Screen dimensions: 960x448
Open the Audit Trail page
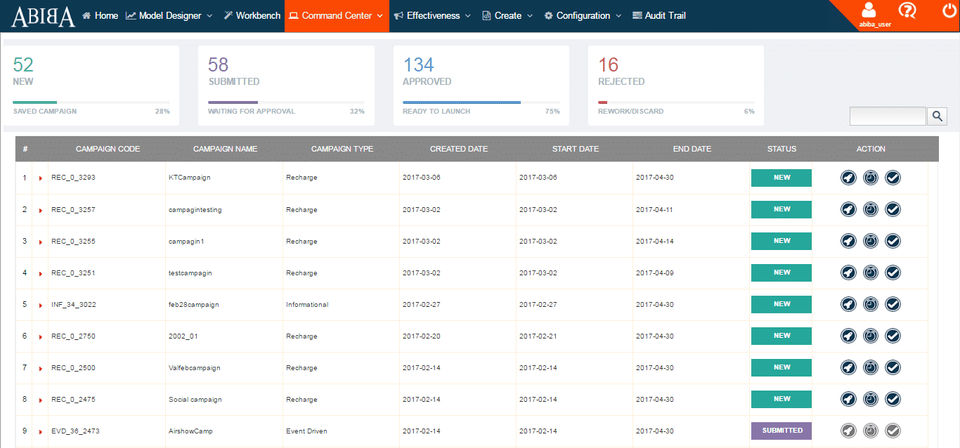tap(659, 16)
